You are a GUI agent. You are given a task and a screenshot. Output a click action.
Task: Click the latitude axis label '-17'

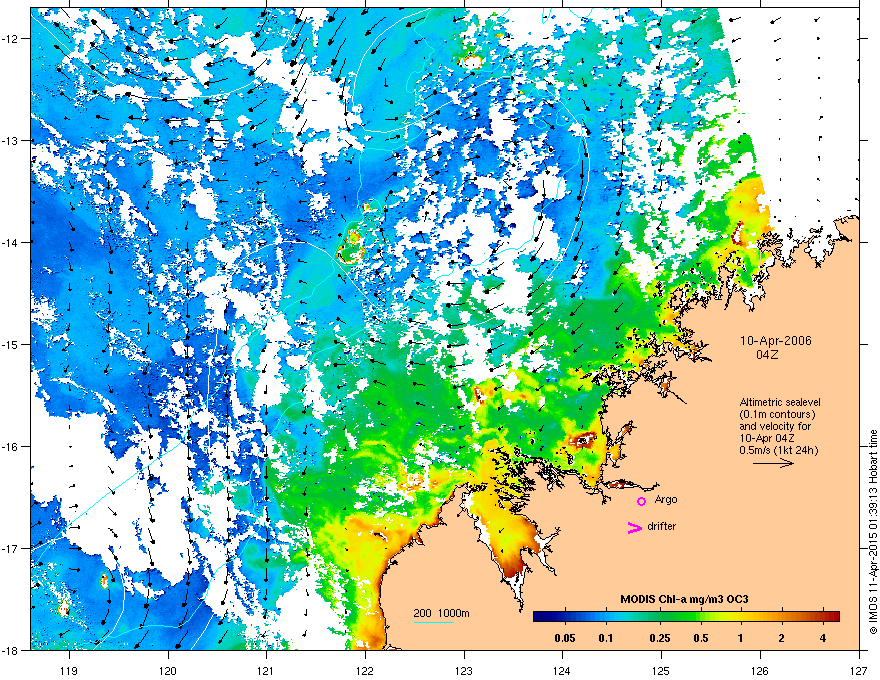12,548
